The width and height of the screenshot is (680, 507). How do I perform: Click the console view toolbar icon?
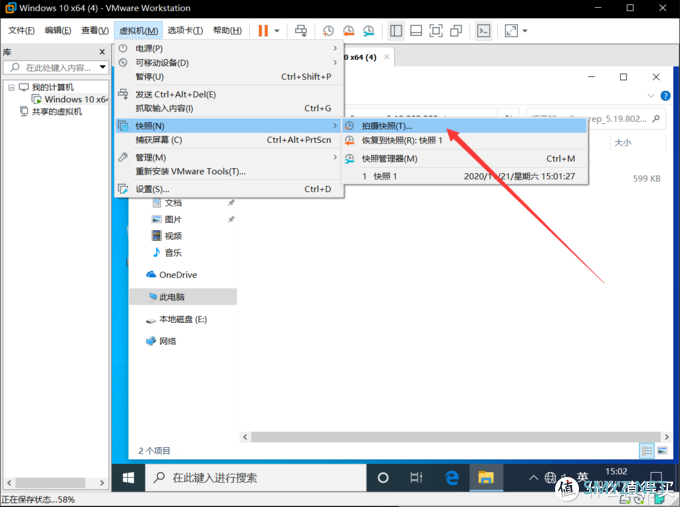pyautogui.click(x=484, y=31)
